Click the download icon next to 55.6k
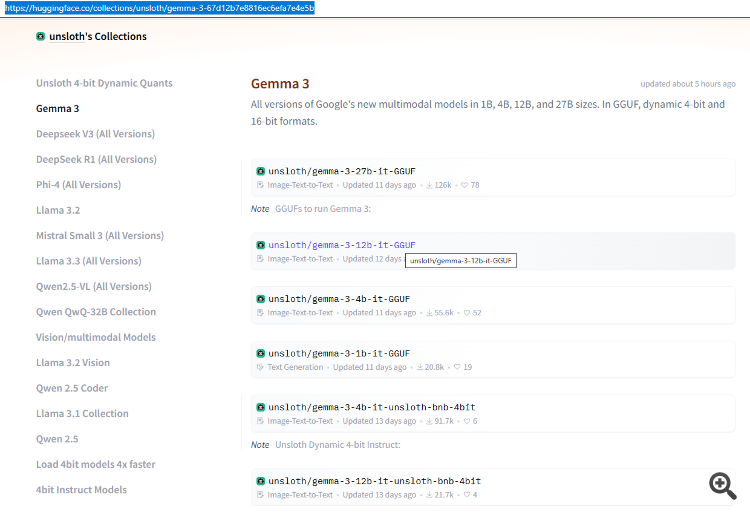The width and height of the screenshot is (750, 512). click(x=429, y=313)
